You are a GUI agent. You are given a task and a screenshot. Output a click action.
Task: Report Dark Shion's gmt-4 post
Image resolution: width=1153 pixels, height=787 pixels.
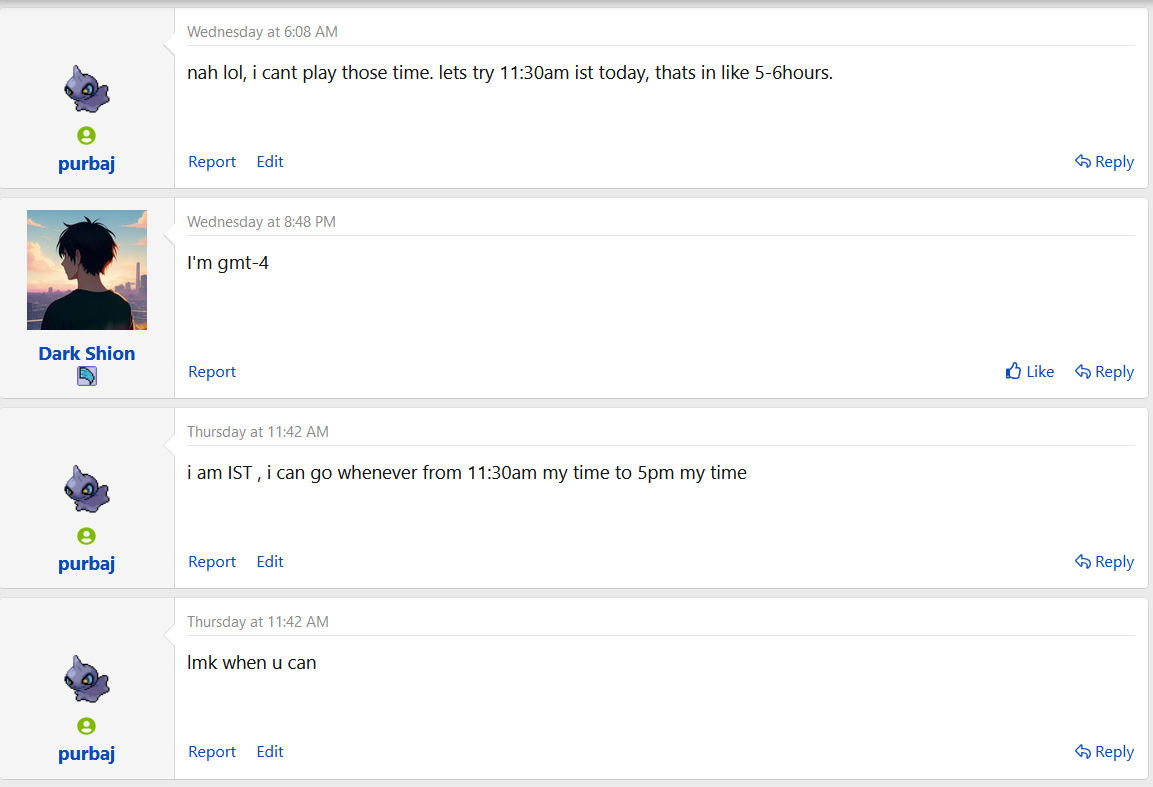point(212,371)
